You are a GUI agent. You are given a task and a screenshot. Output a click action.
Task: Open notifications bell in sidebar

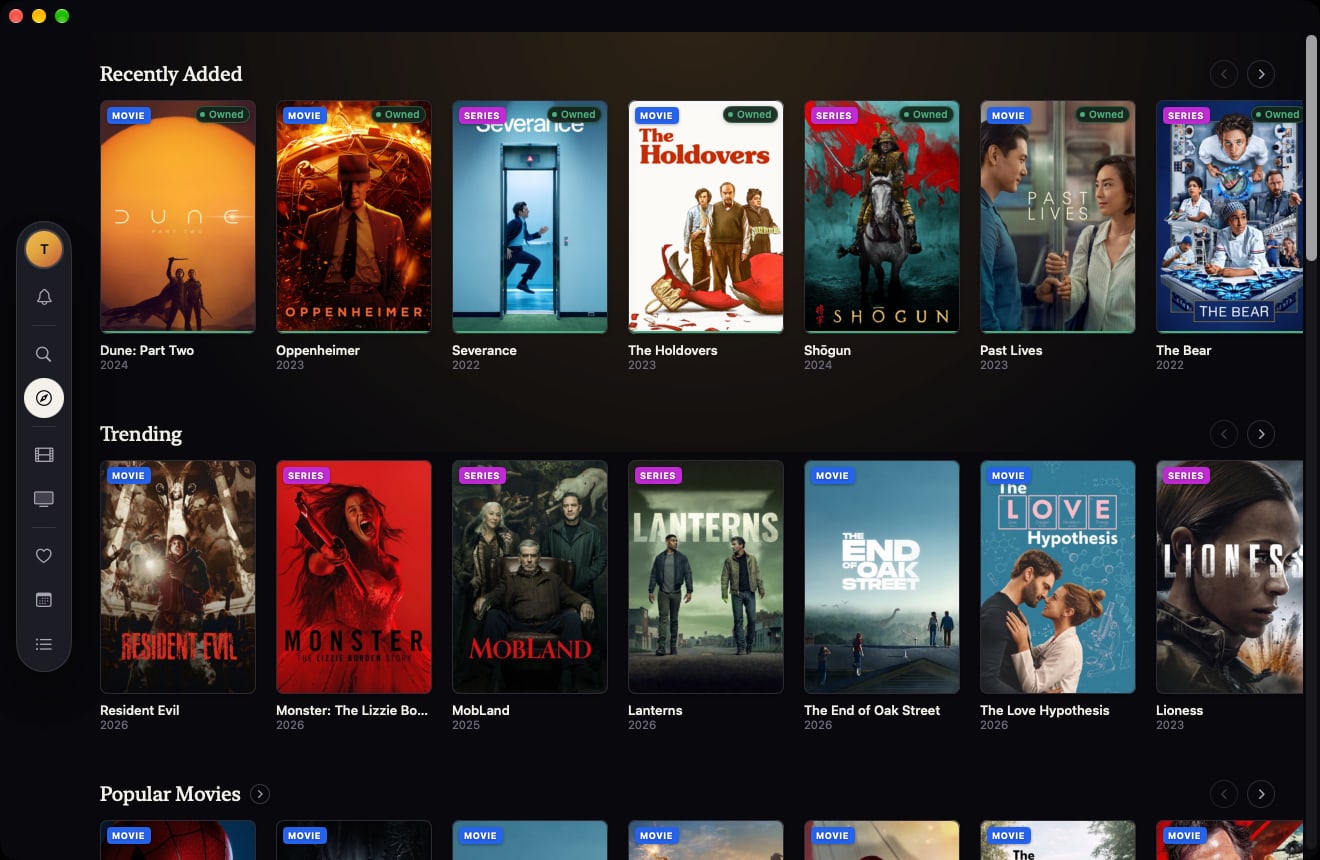(44, 297)
